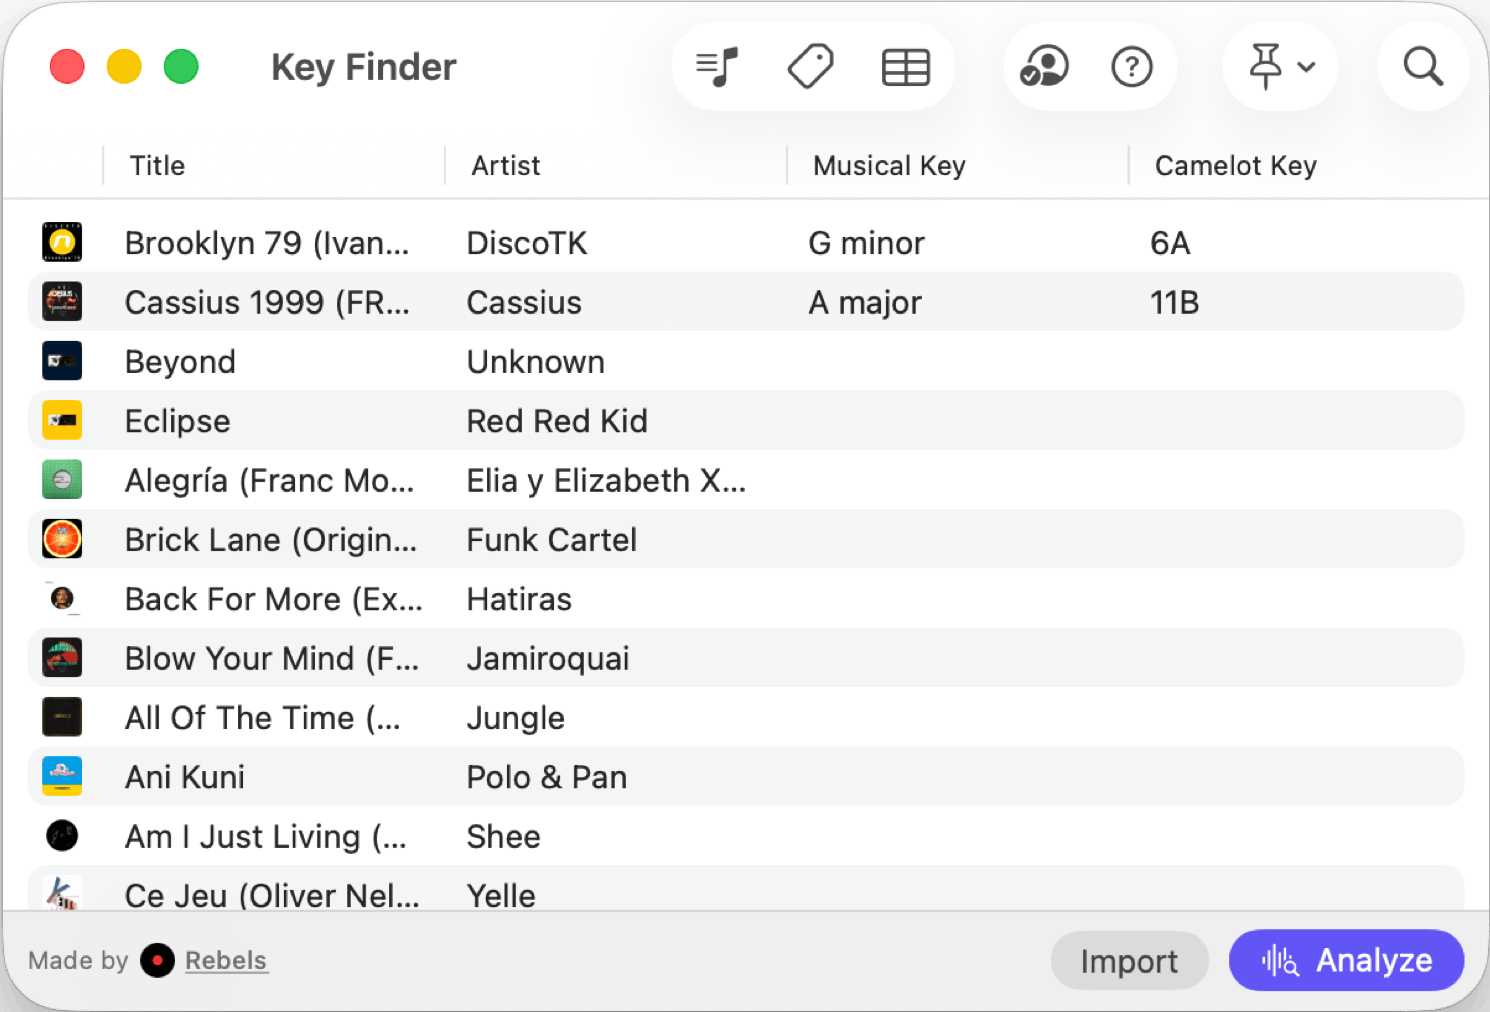Click the Brick Lane album artwork
The image size is (1490, 1012).
pyautogui.click(x=62, y=539)
